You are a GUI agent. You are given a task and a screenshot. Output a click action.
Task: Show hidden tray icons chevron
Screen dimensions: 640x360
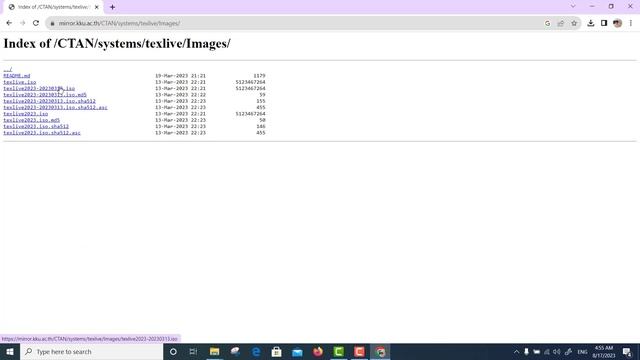[x=516, y=352]
